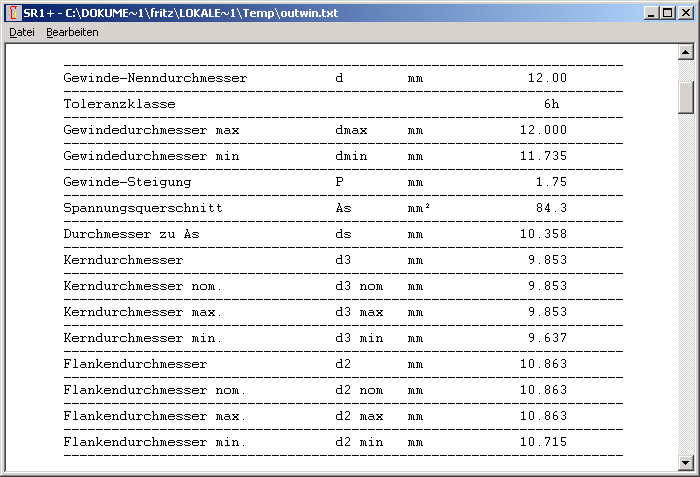Minimize the SR1+ window
This screenshot has height=477, width=700.
(x=651, y=12)
